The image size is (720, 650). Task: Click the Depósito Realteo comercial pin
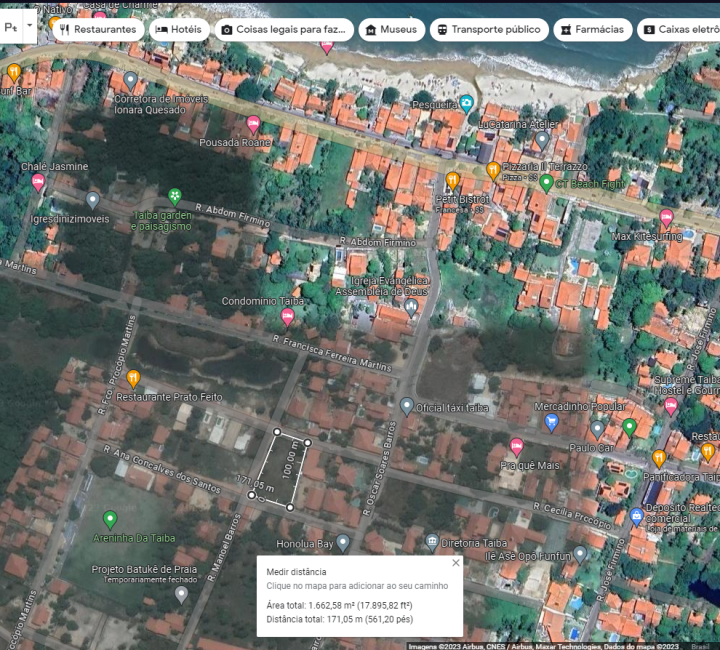tap(636, 517)
